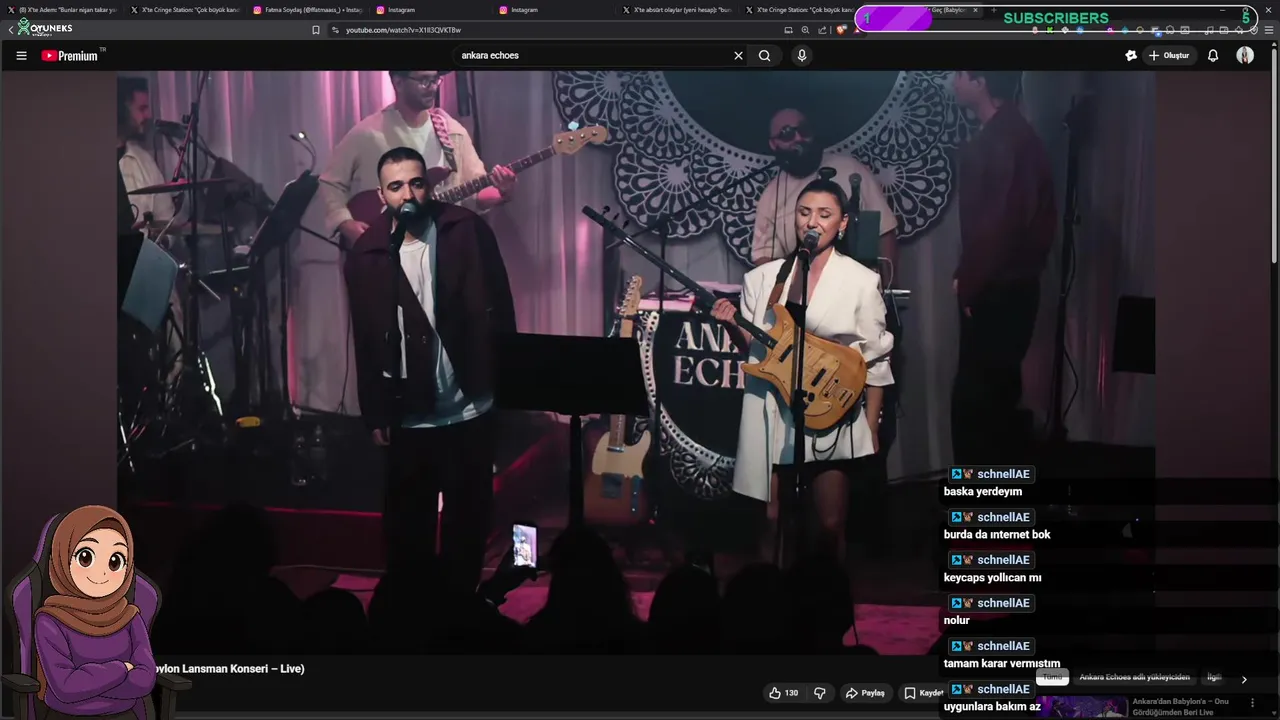Click the zoom magnifier icon in address bar

click(x=805, y=30)
